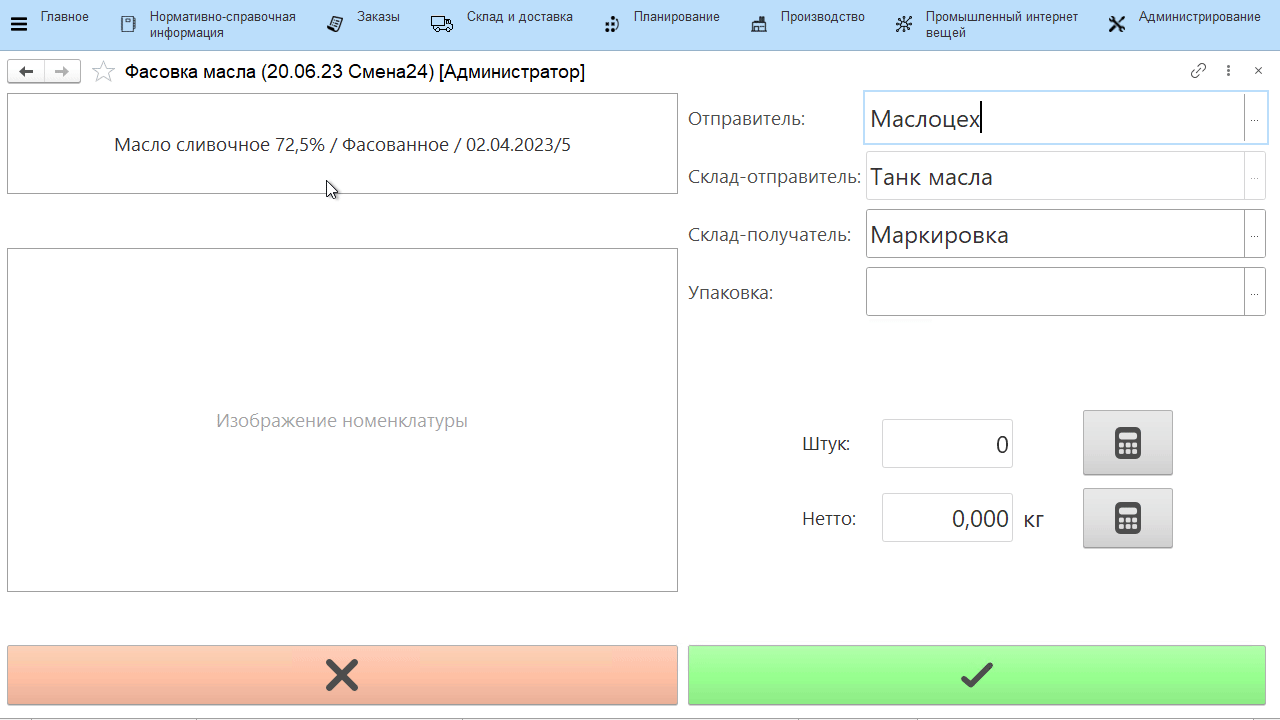Open the hamburger main menu icon
Viewport: 1280px width, 720px height.
tap(19, 25)
